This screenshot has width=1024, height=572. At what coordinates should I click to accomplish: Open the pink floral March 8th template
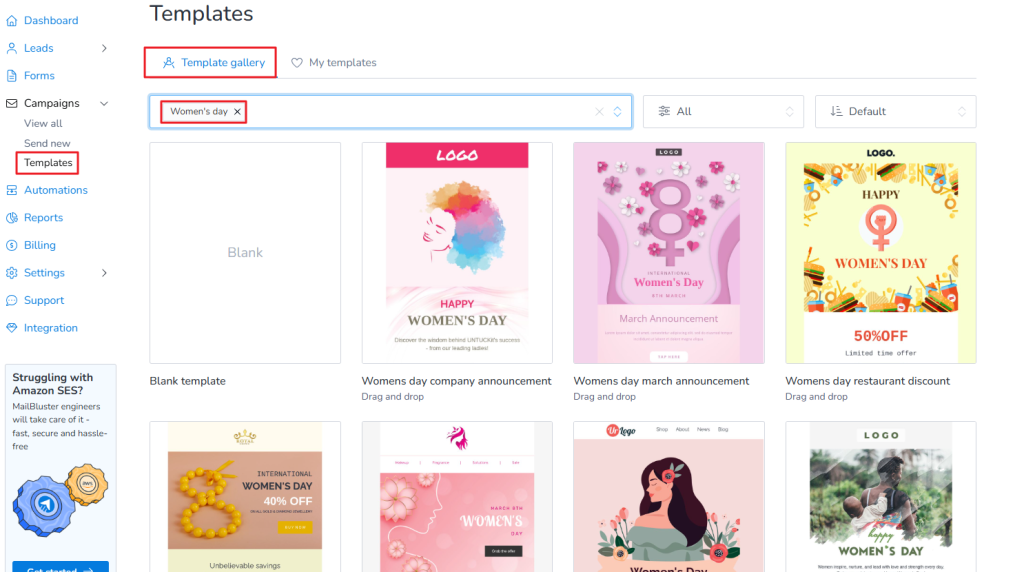click(457, 497)
